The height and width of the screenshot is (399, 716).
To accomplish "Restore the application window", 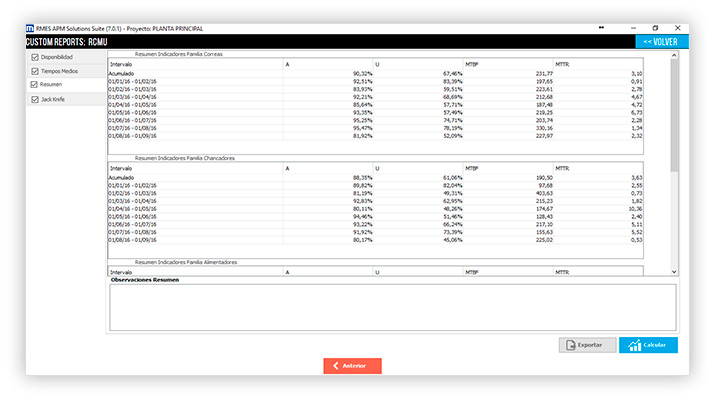I will tap(655, 28).
